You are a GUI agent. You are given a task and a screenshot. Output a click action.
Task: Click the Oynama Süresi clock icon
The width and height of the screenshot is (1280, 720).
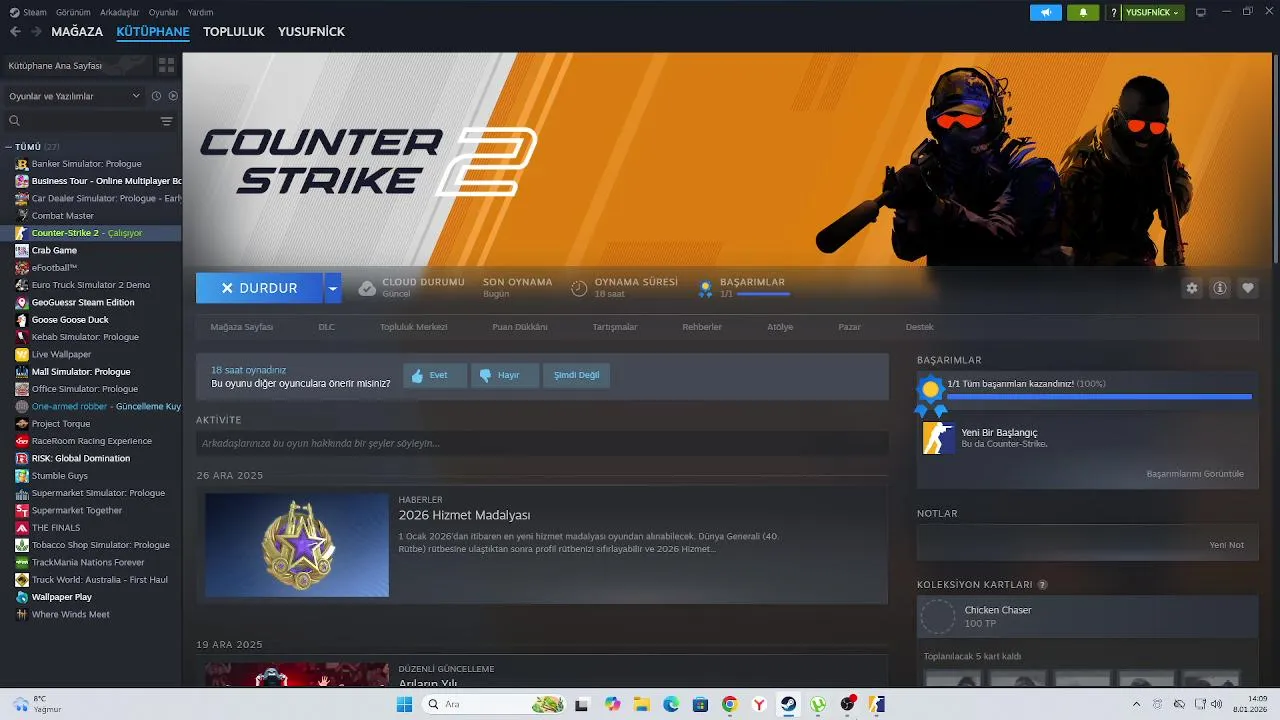coord(579,288)
